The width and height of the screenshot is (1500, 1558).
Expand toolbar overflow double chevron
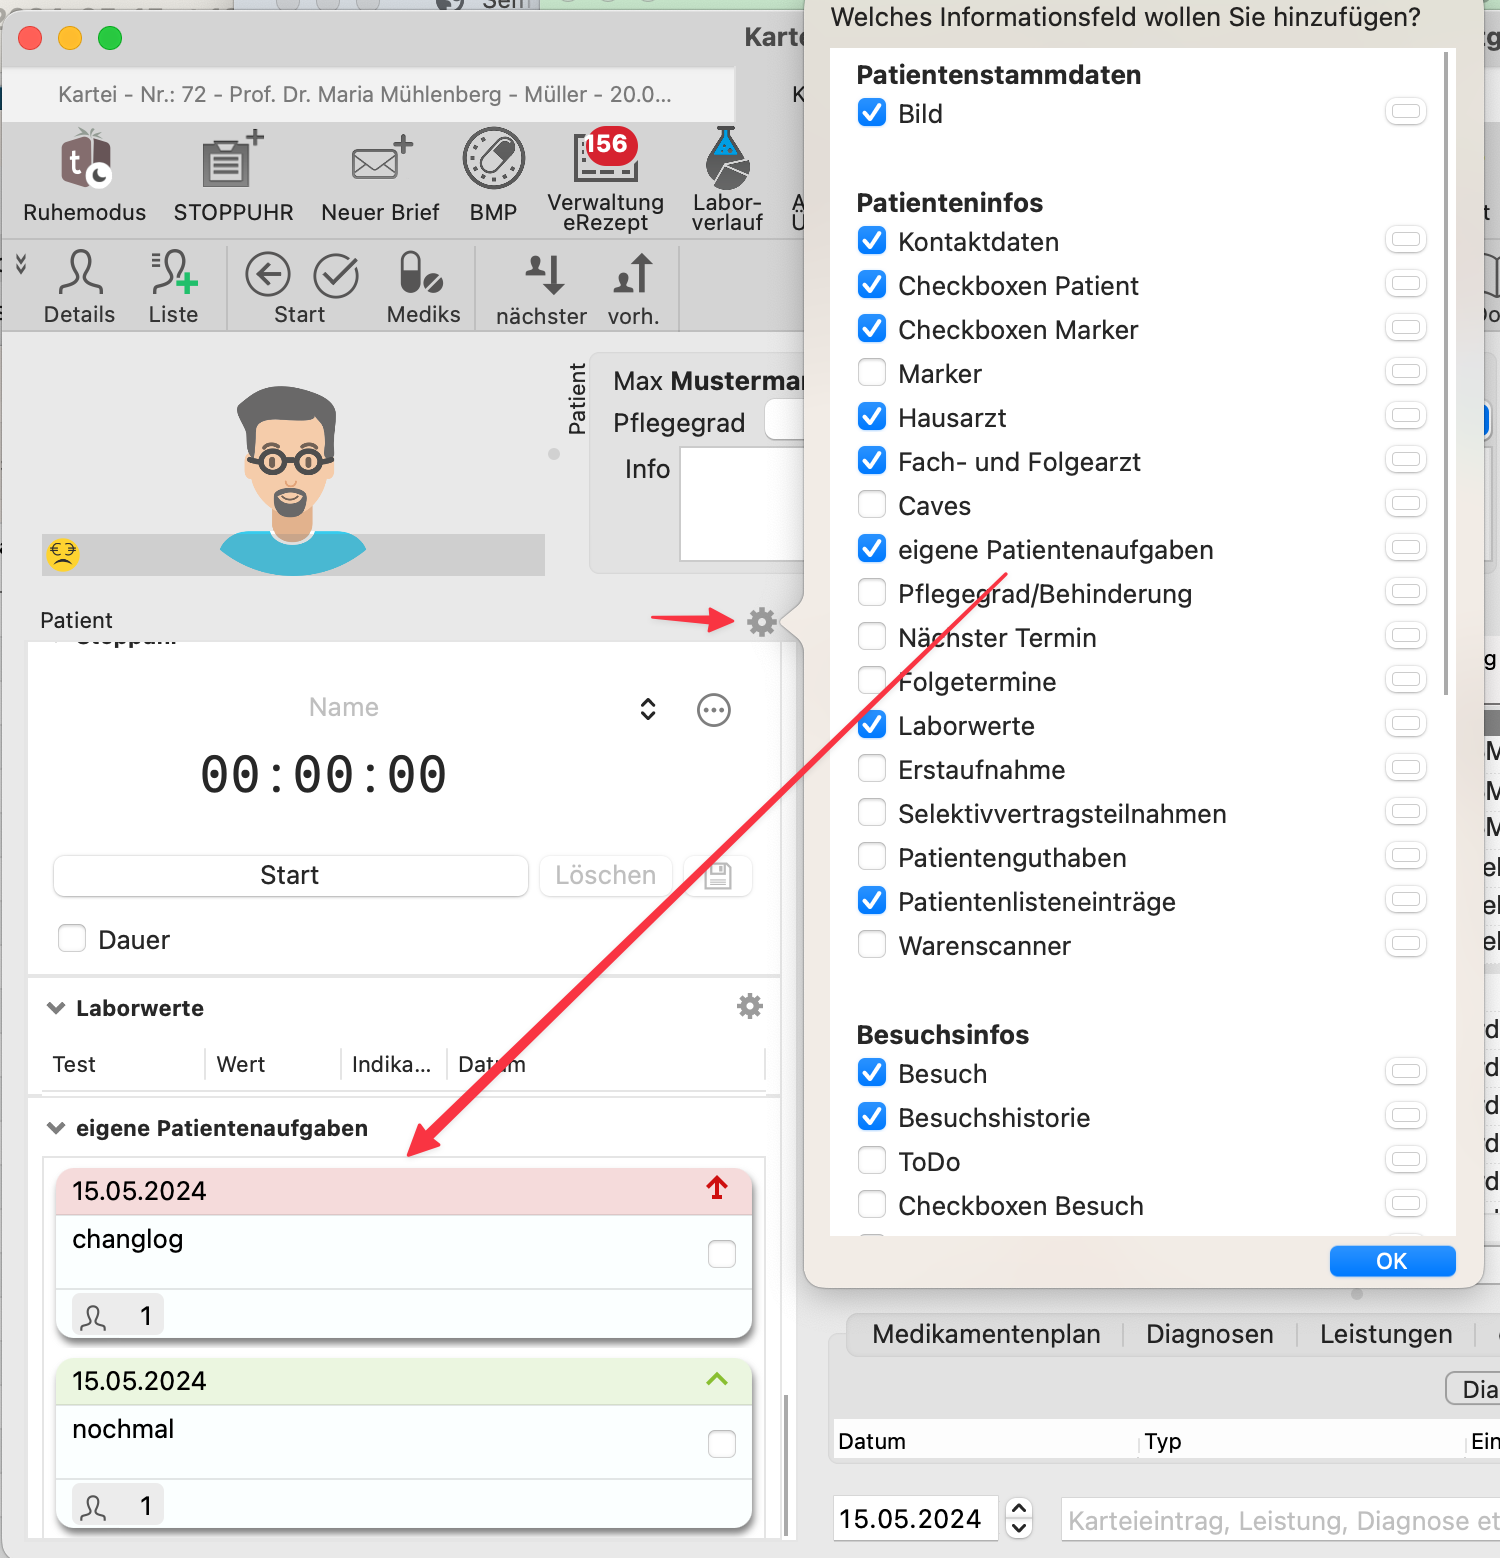click(21, 264)
